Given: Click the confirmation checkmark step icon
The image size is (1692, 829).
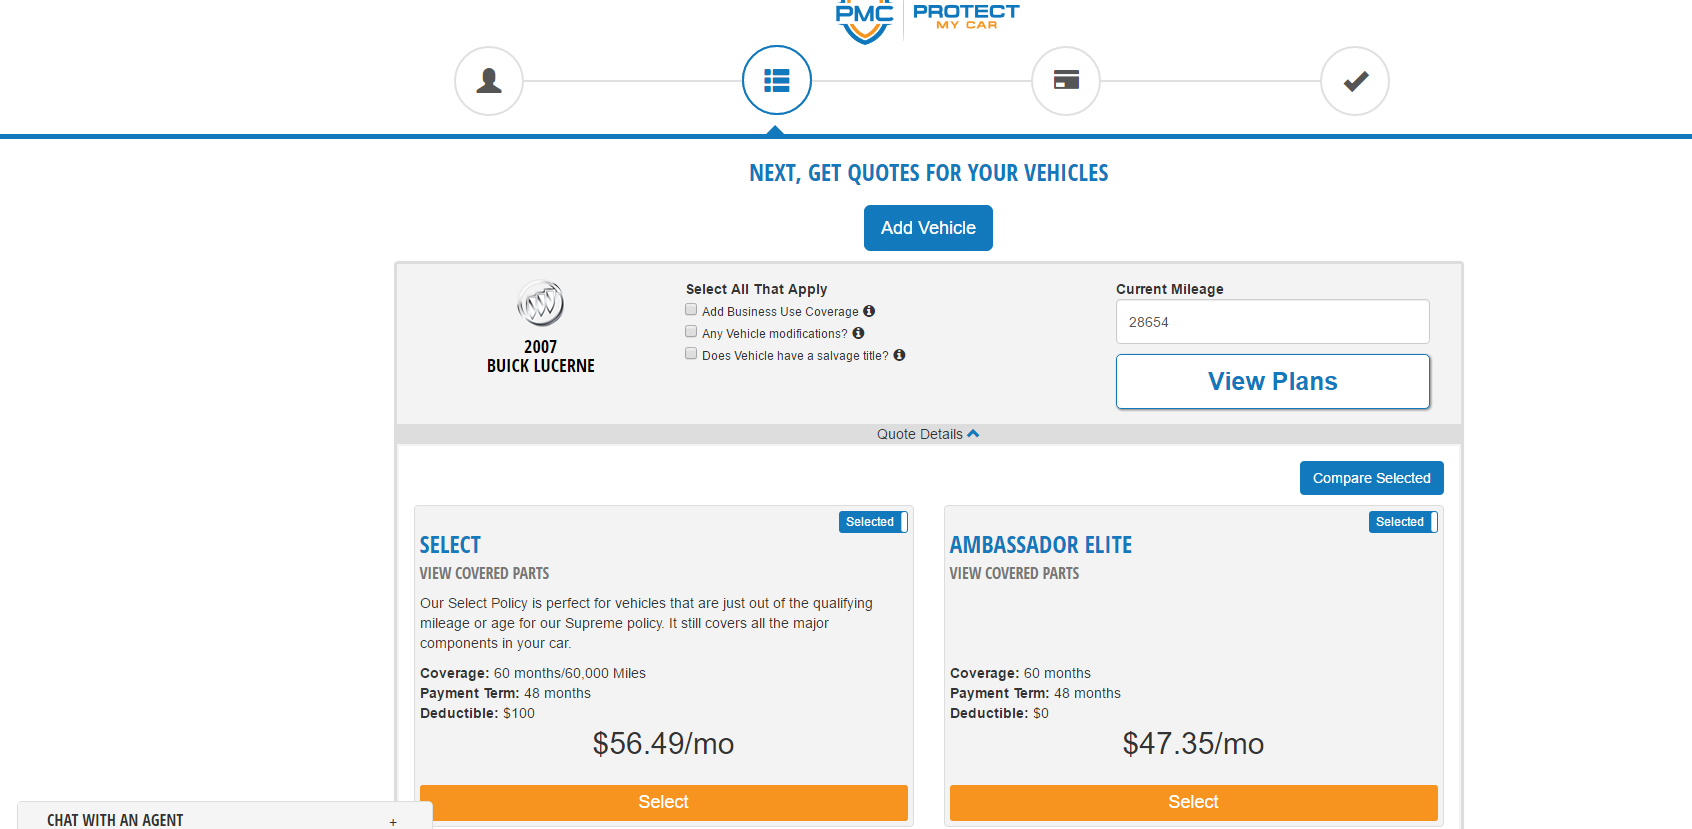Looking at the screenshot, I should click(x=1354, y=81).
